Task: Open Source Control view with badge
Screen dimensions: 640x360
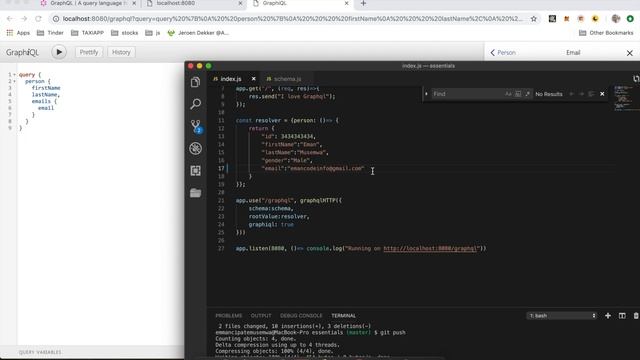Action: point(196,126)
